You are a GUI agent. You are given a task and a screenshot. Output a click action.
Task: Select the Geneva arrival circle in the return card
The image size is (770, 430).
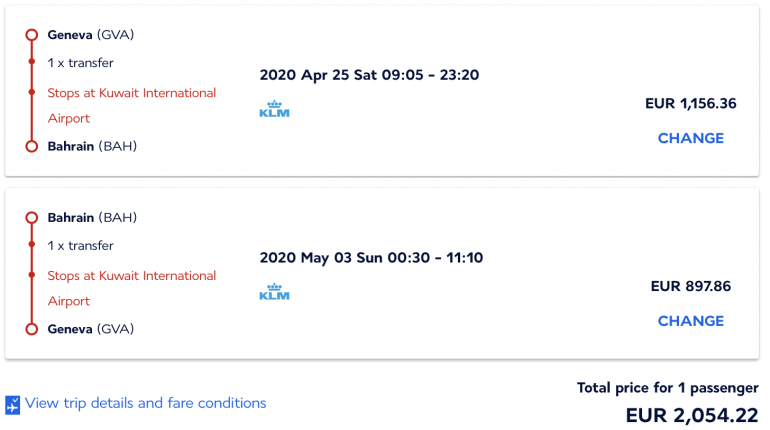click(31, 329)
